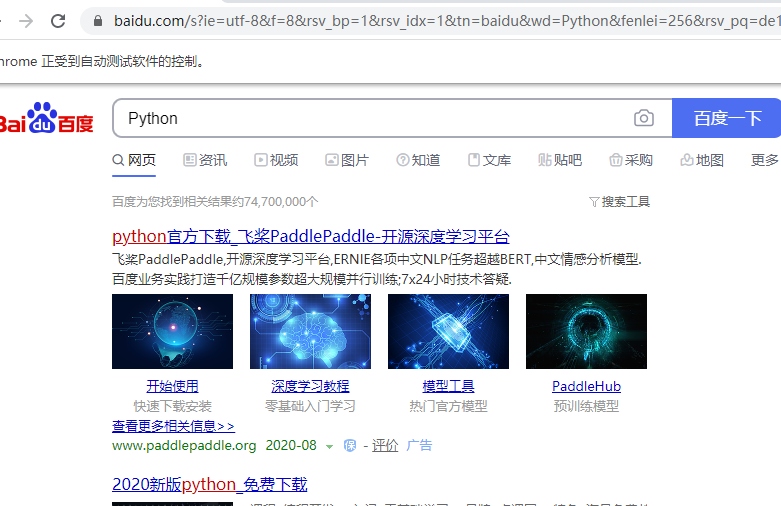Screen dimensions: 781x506
Task: Click the chip circuit thumbnail above 模型工具
Action: (448, 331)
